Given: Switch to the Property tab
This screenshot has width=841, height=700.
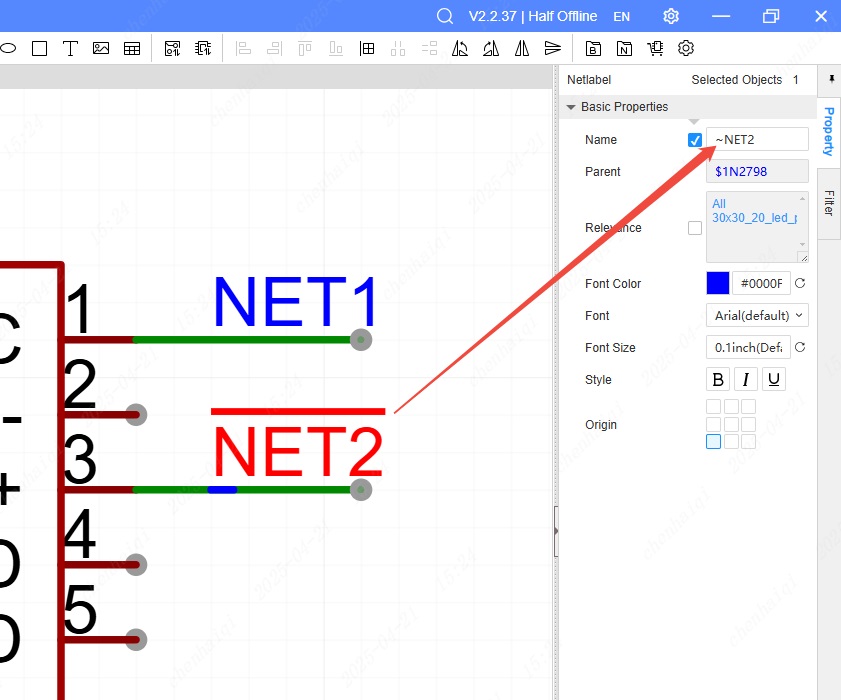Looking at the screenshot, I should tap(829, 131).
